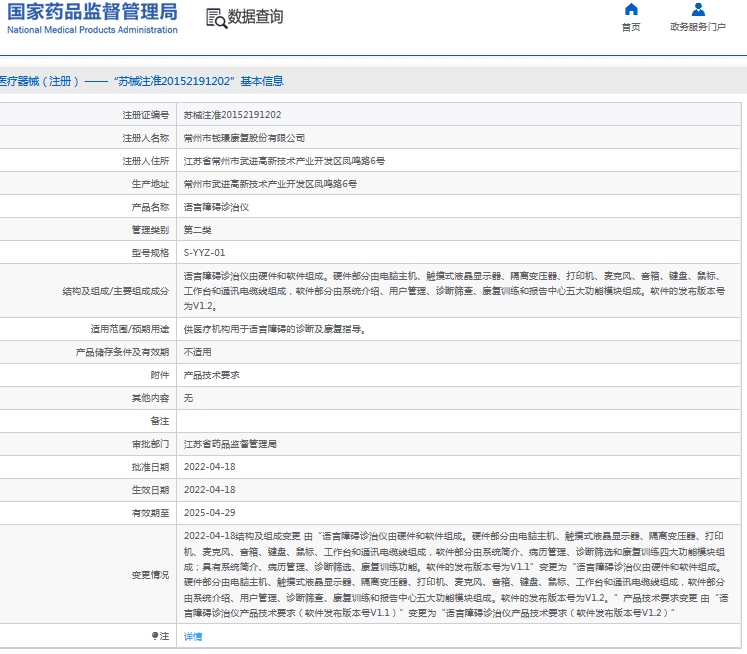Viewport: 747px width, 654px height.
Task: Click the 注册人住所 label
Action: pos(146,161)
